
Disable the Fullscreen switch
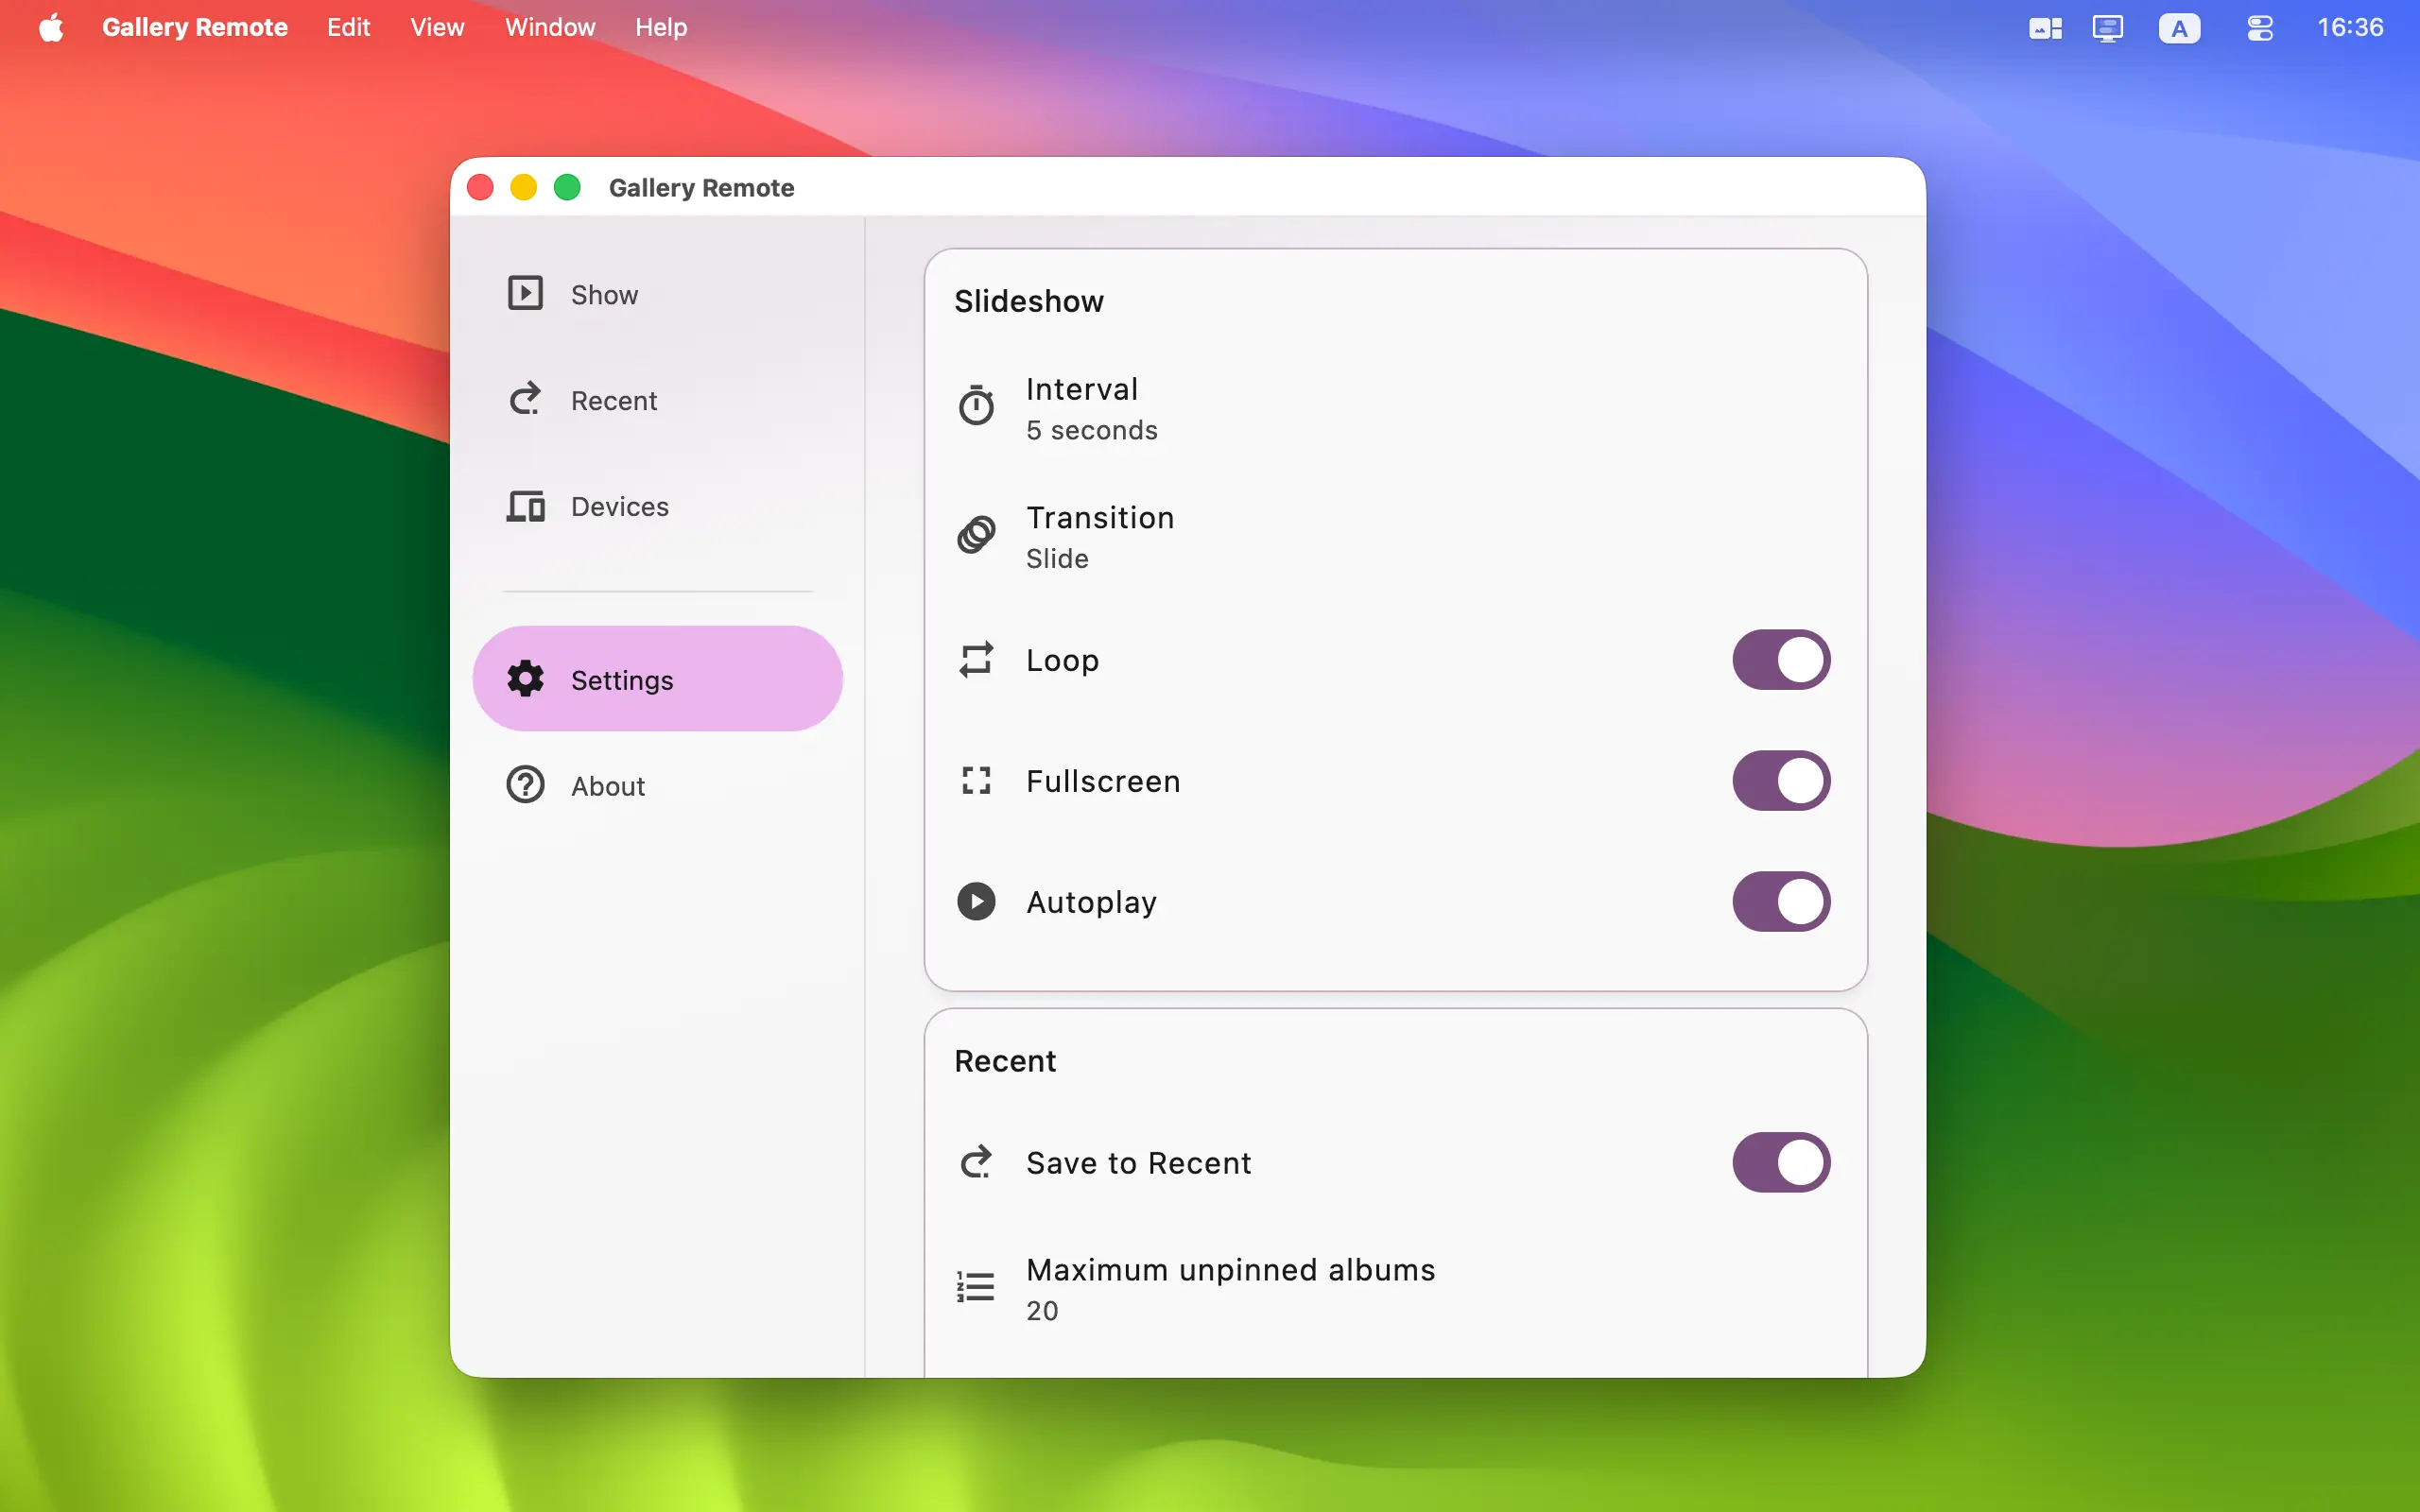pyautogui.click(x=1781, y=780)
